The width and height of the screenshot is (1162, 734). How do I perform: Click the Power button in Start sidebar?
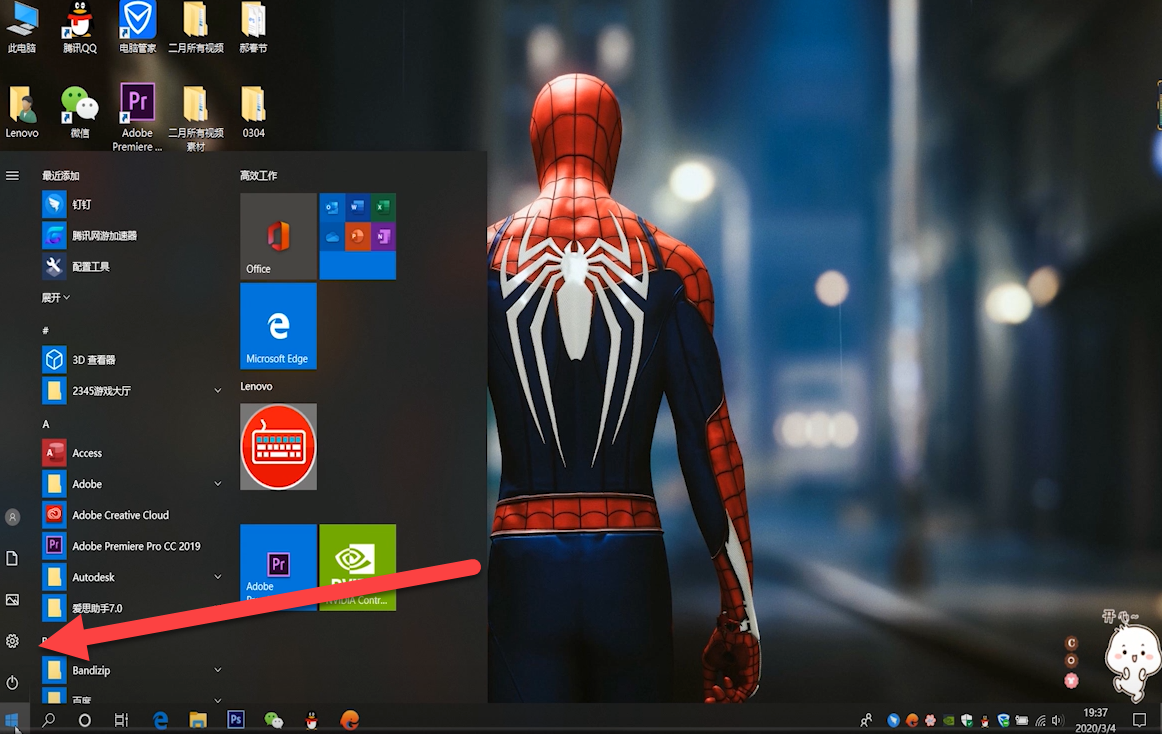point(13,682)
